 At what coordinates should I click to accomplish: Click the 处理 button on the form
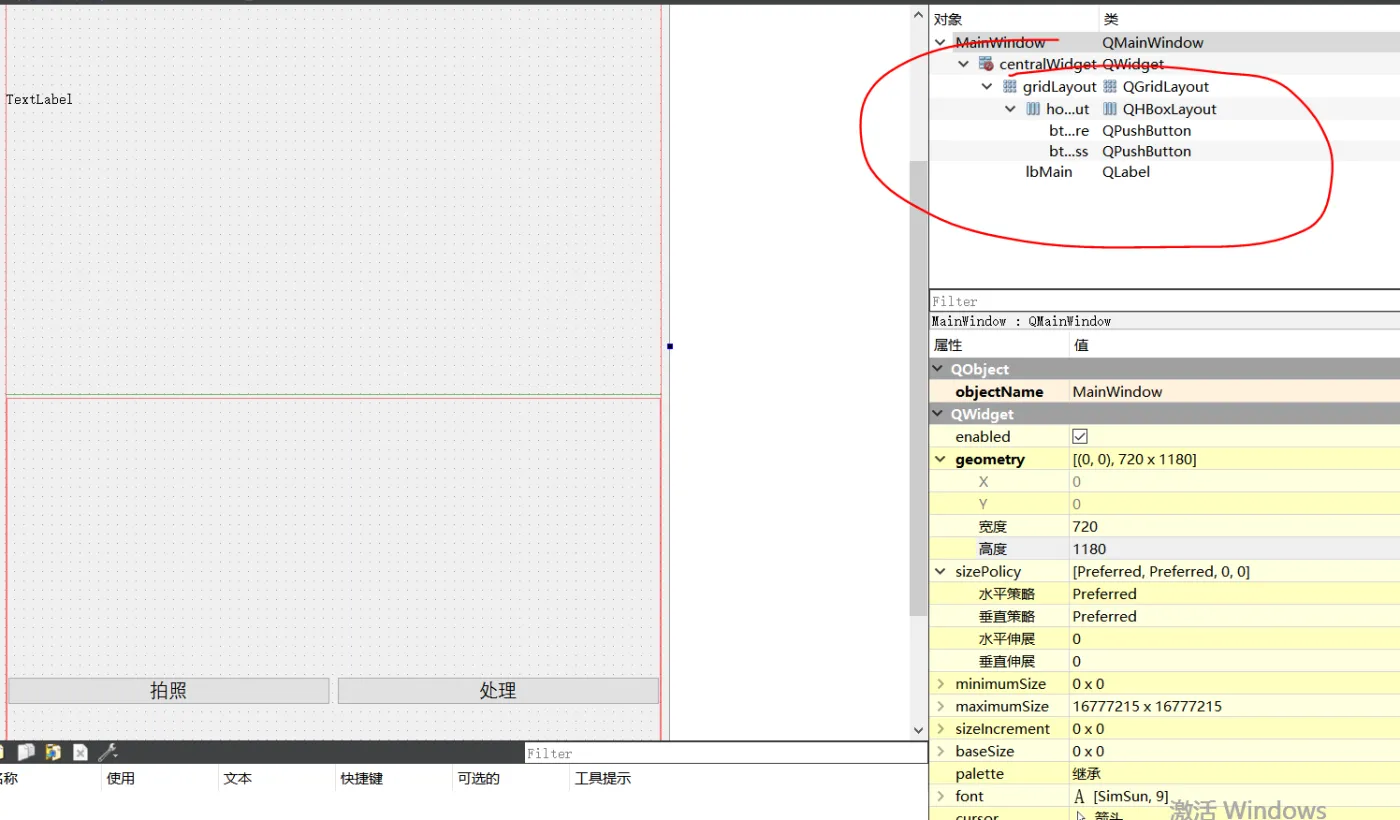(x=498, y=691)
